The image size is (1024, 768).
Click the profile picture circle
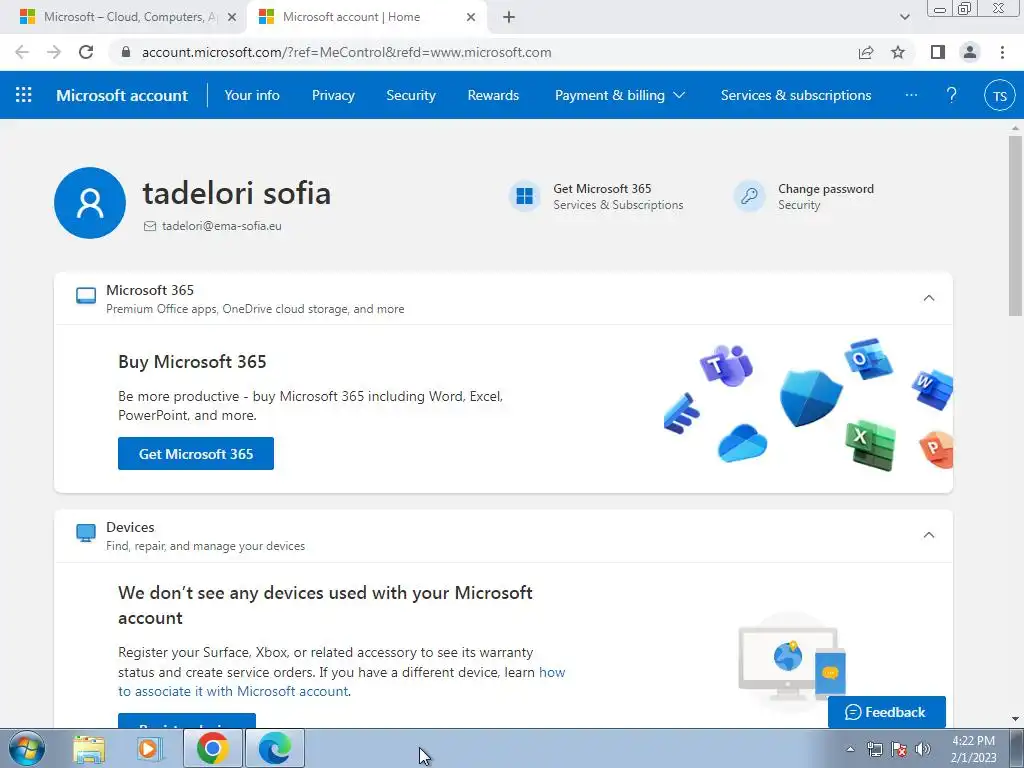point(90,202)
